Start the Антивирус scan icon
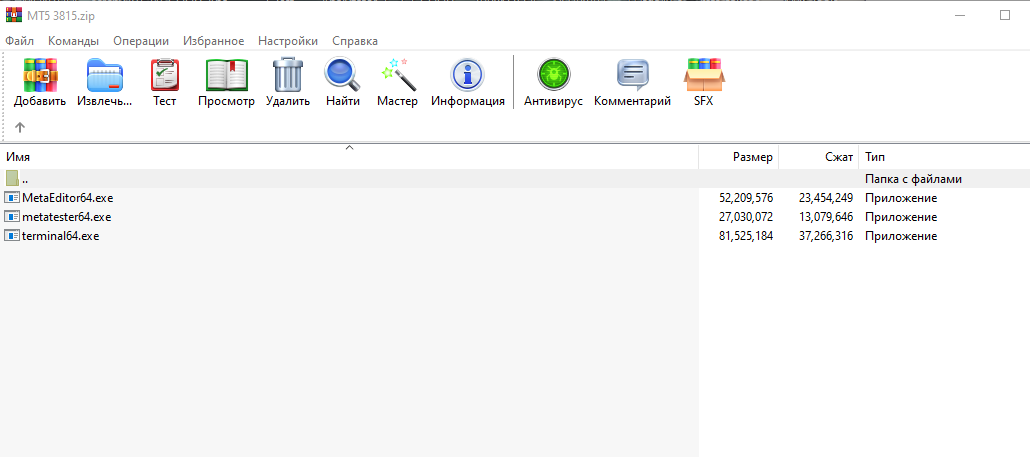 553,74
